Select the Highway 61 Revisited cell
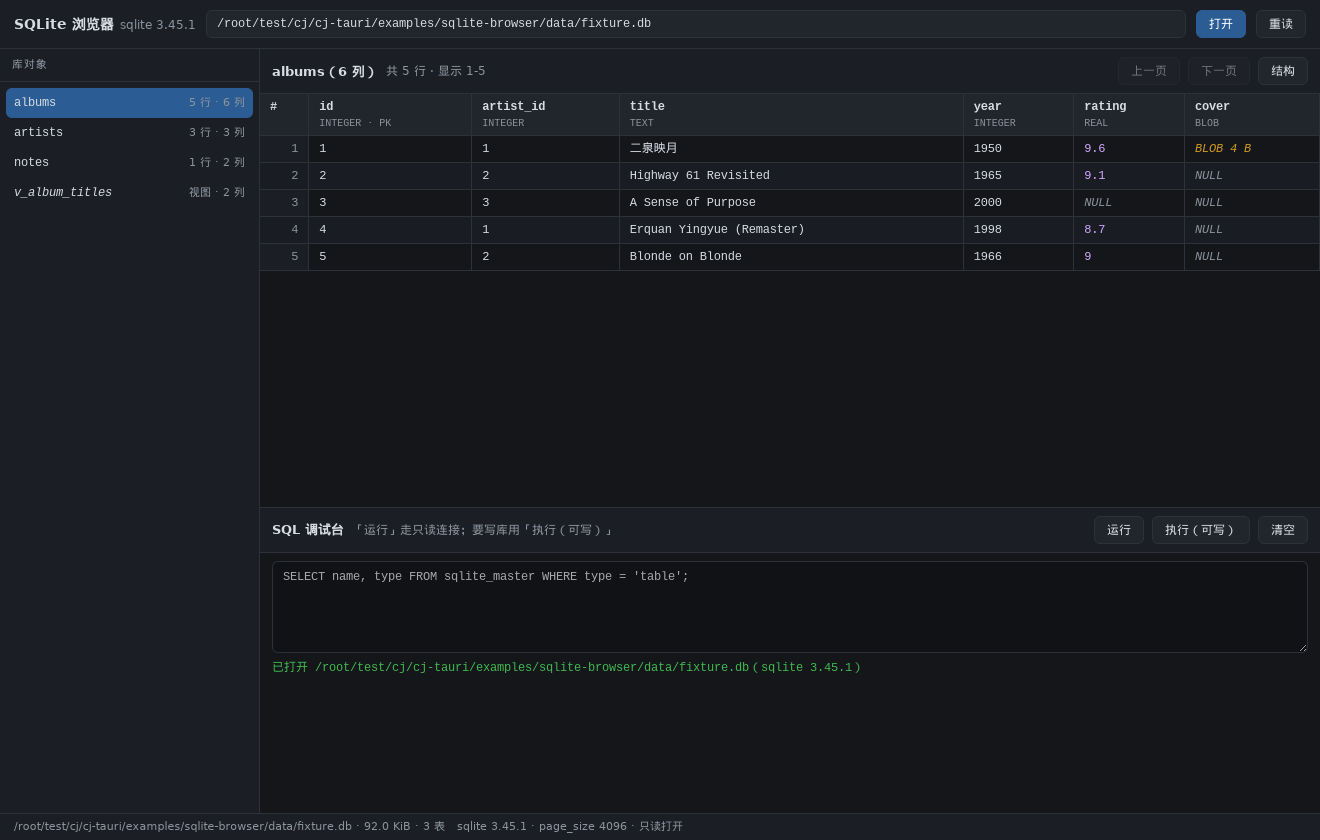1320x840 pixels. click(x=791, y=176)
